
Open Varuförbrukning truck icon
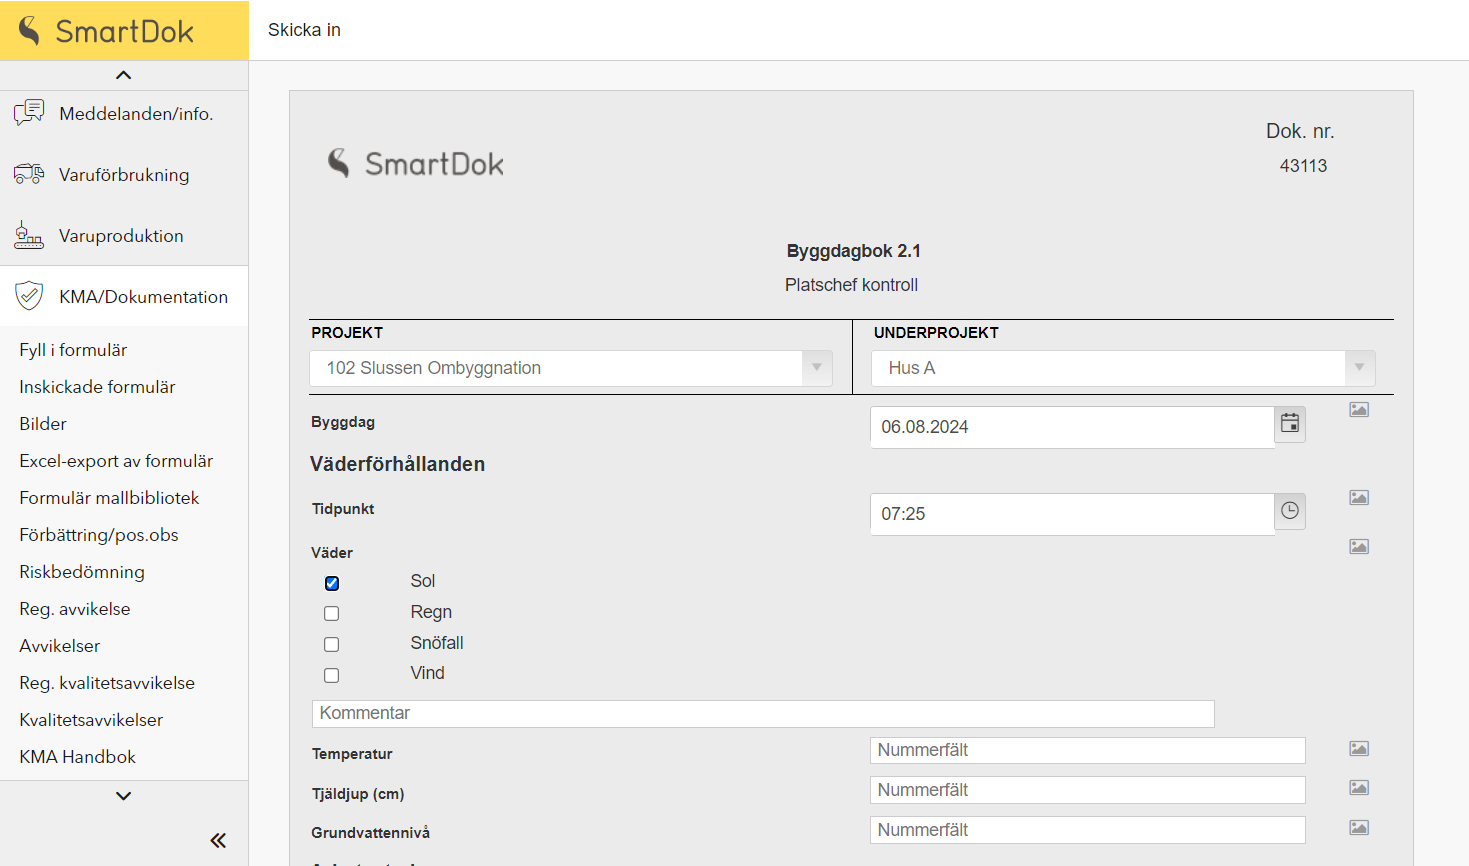point(29,174)
